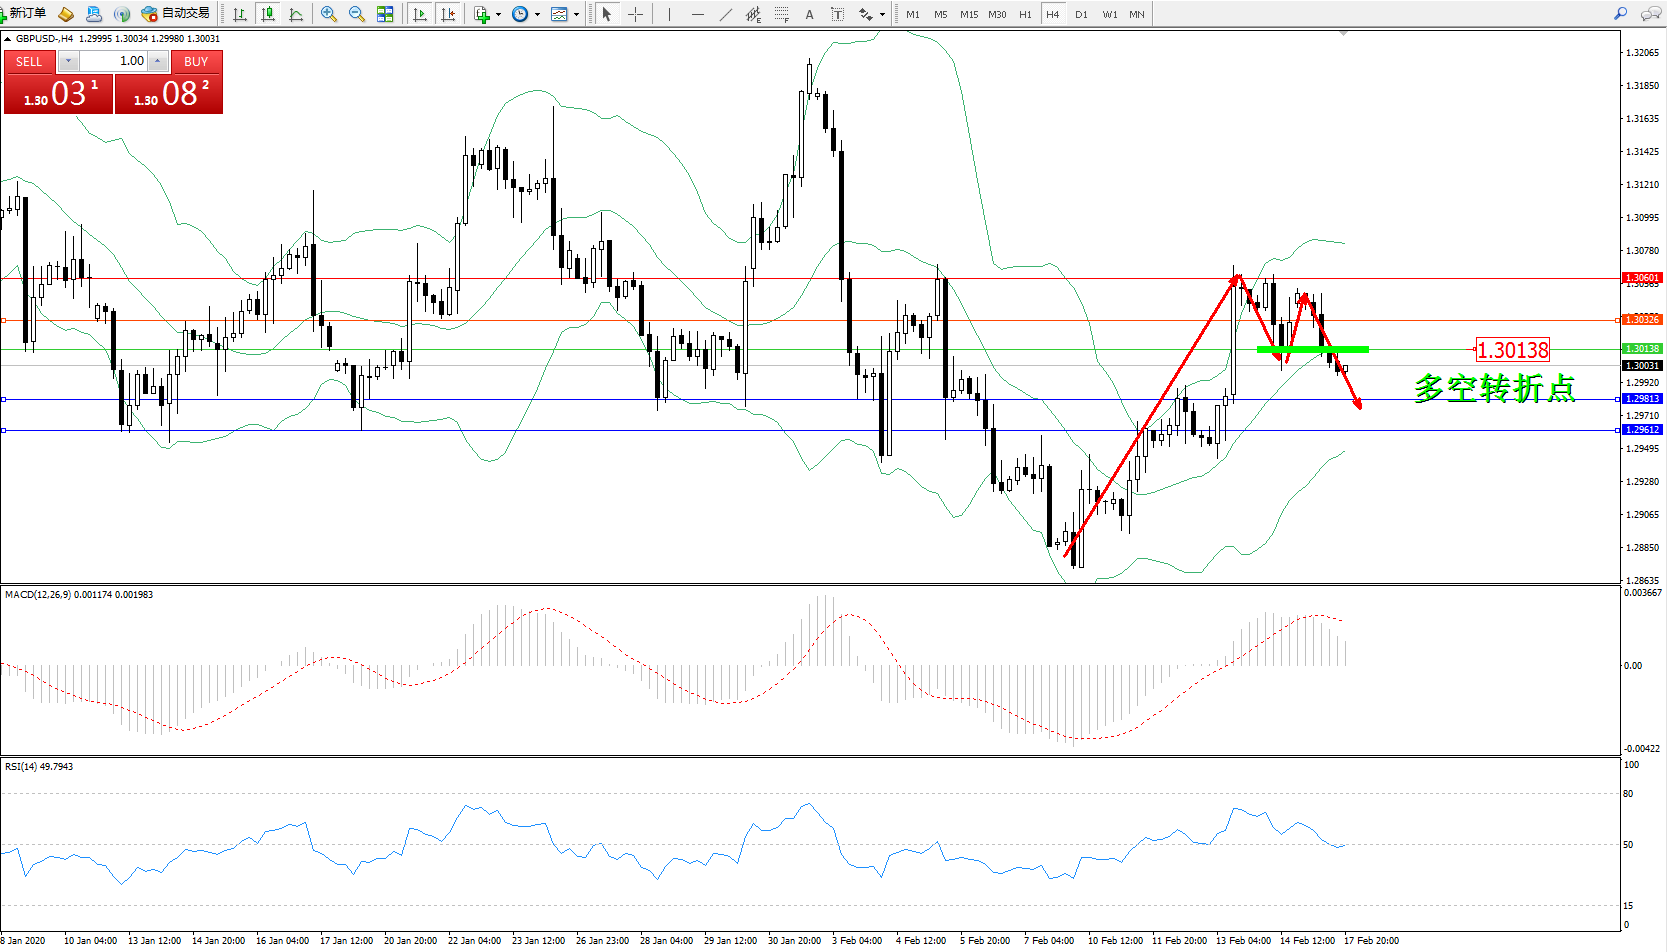1667x952 pixels.
Task: Switch chart to Candlesticks mode
Action: [x=267, y=14]
